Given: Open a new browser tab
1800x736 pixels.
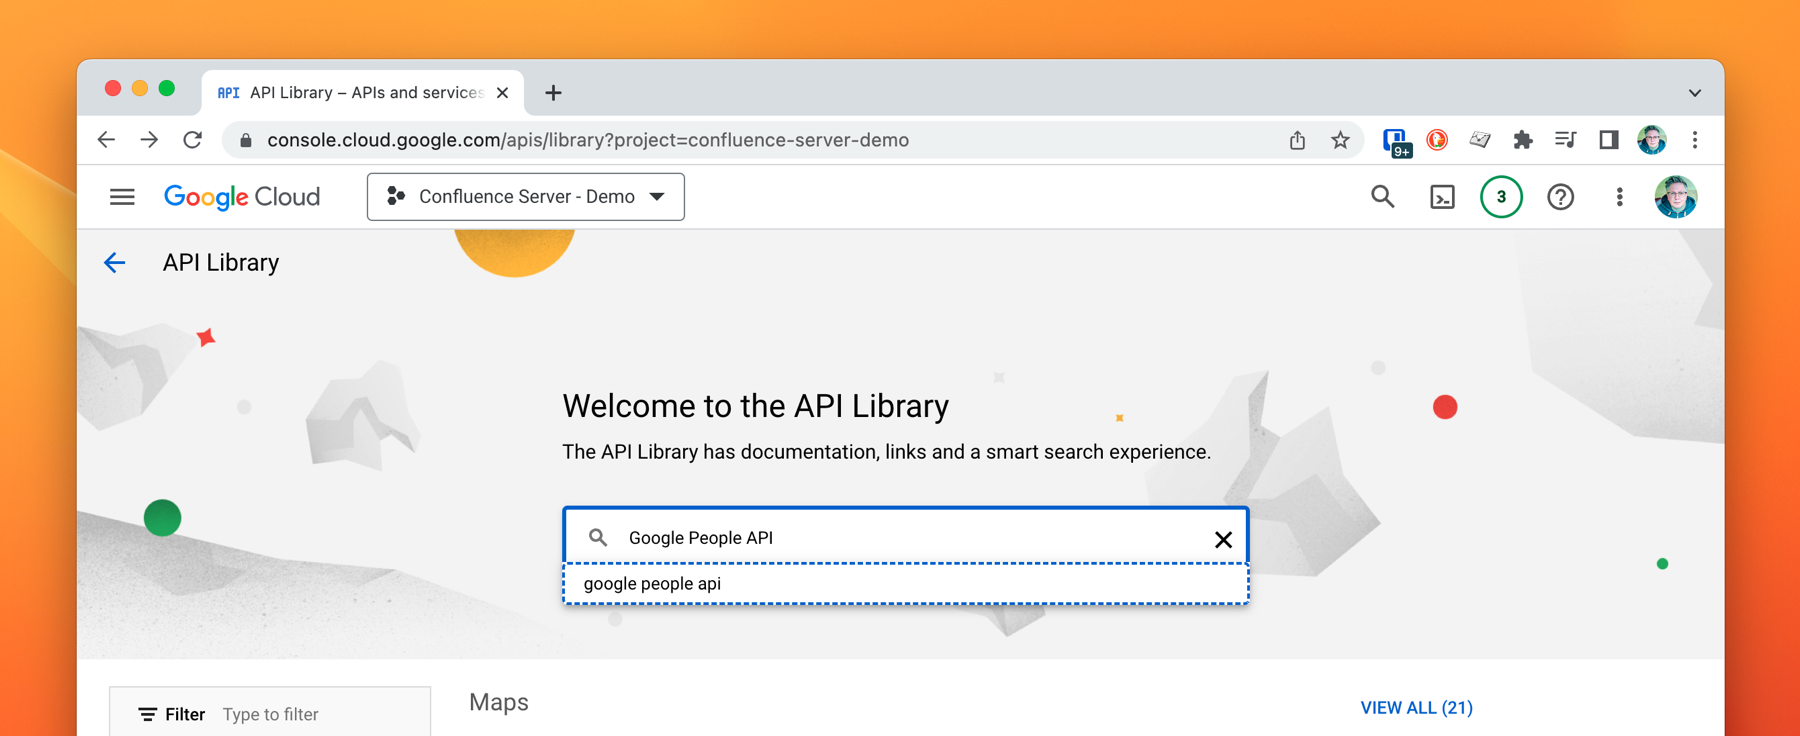Looking at the screenshot, I should click(553, 93).
